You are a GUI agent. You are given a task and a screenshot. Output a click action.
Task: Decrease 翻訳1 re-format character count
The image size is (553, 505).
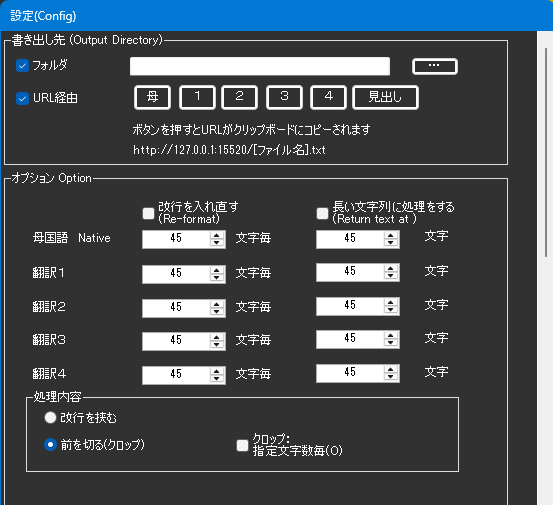point(217,278)
